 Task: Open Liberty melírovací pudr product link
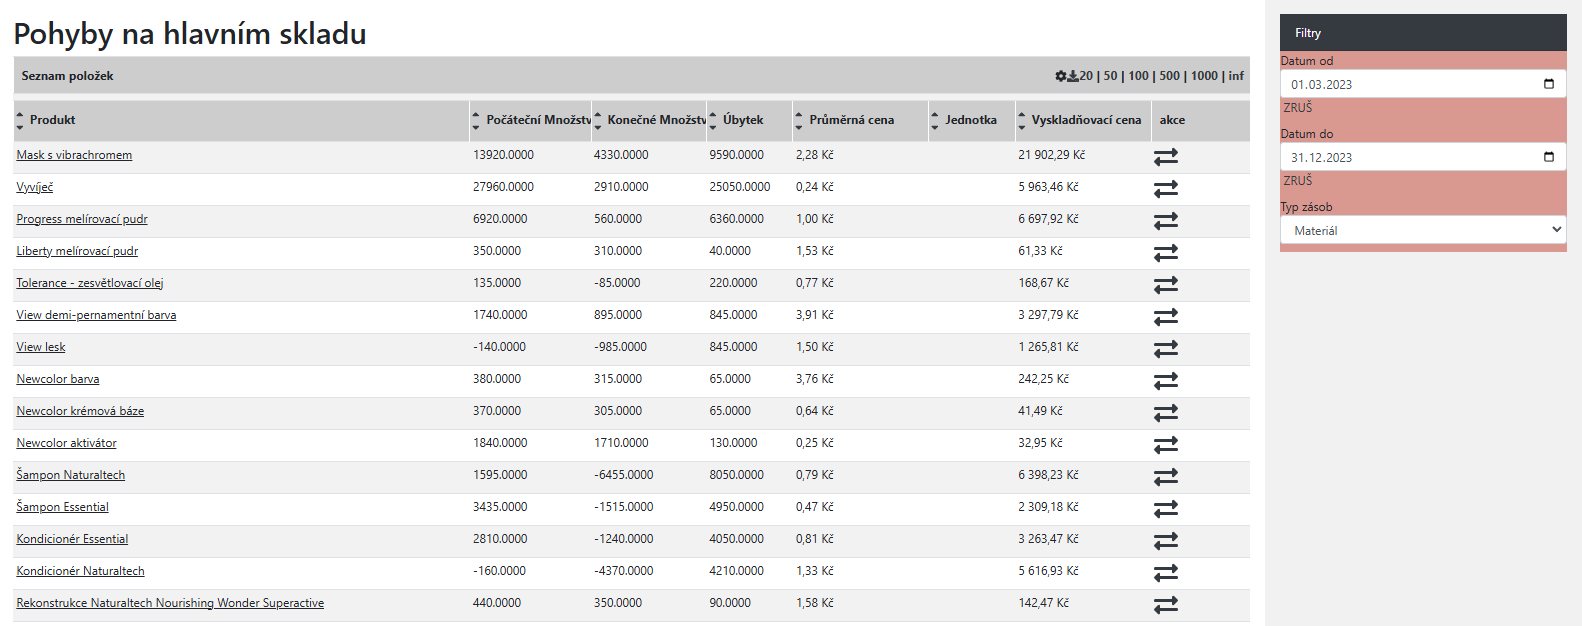pyautogui.click(x=77, y=251)
